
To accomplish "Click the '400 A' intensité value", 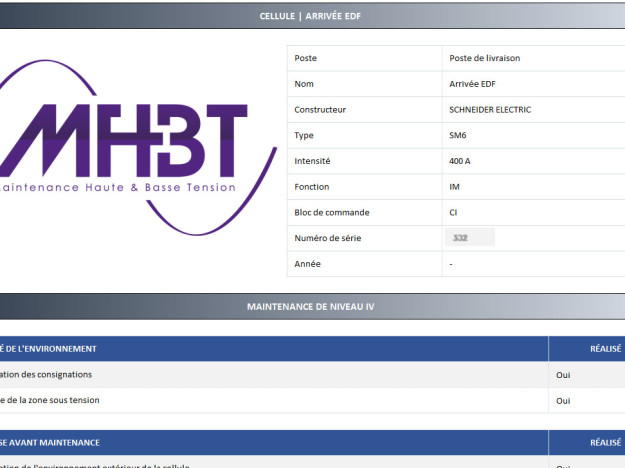I will 460,161.
